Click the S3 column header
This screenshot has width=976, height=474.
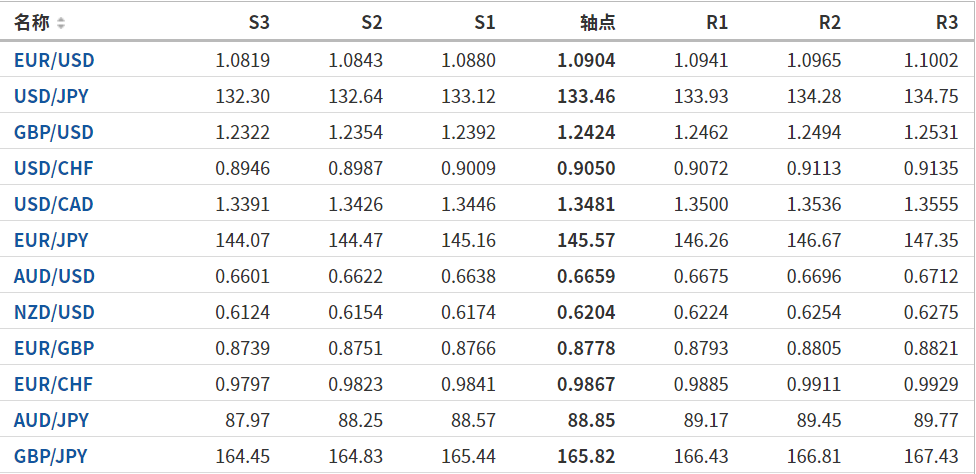point(258,22)
